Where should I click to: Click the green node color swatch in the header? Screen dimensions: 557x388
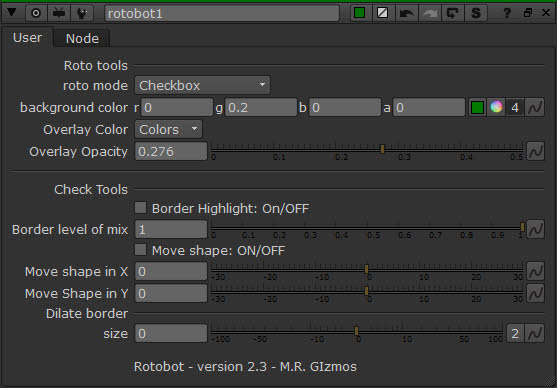(x=360, y=13)
